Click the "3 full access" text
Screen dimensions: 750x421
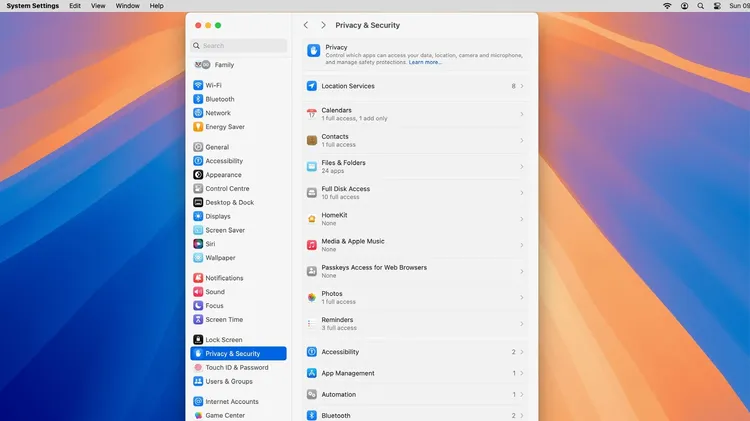pyautogui.click(x=339, y=328)
